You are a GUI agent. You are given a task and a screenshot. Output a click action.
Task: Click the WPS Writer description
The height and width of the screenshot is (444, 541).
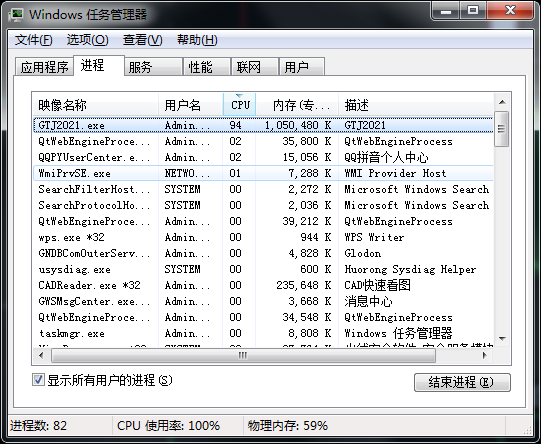374,237
